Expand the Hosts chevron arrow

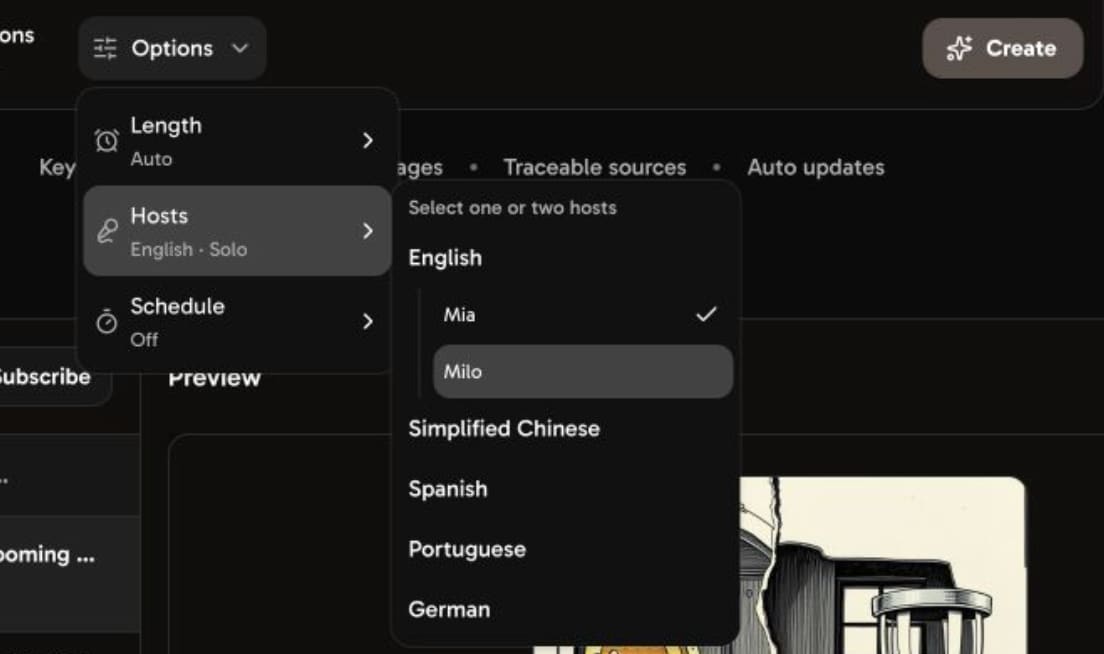(368, 231)
